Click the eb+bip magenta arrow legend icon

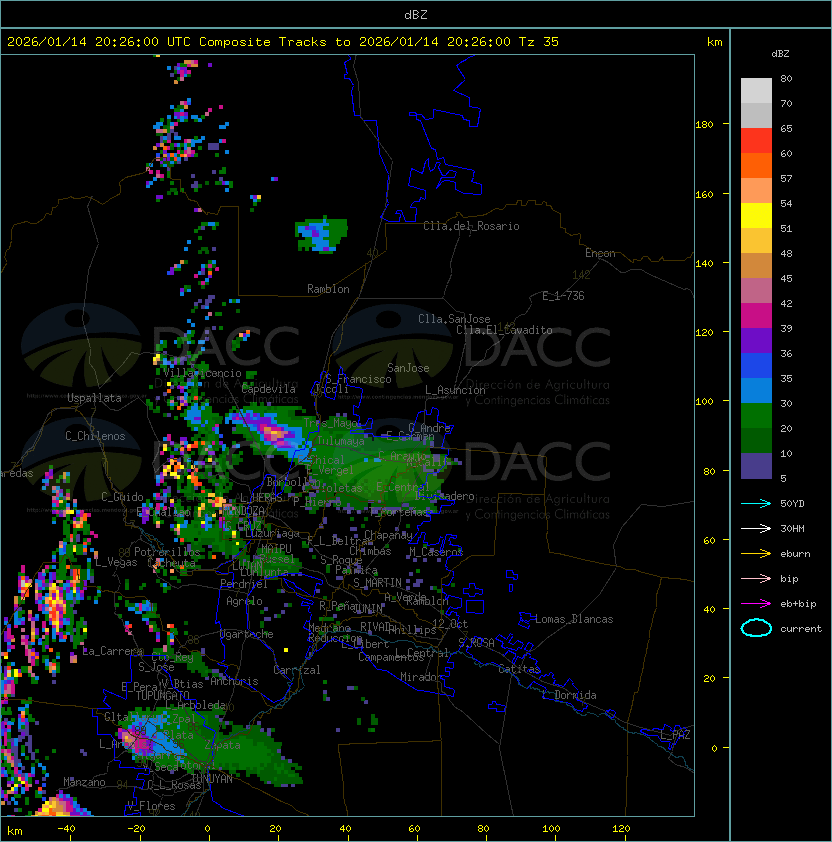(756, 604)
